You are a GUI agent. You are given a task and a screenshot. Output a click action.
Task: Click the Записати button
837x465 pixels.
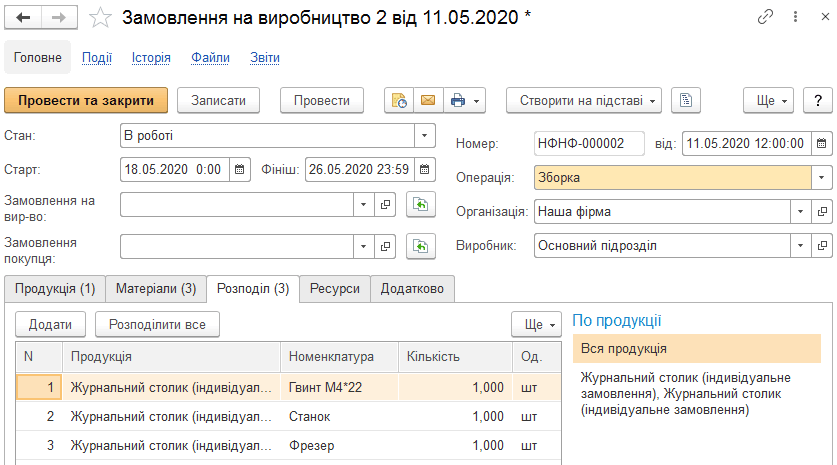[218, 100]
